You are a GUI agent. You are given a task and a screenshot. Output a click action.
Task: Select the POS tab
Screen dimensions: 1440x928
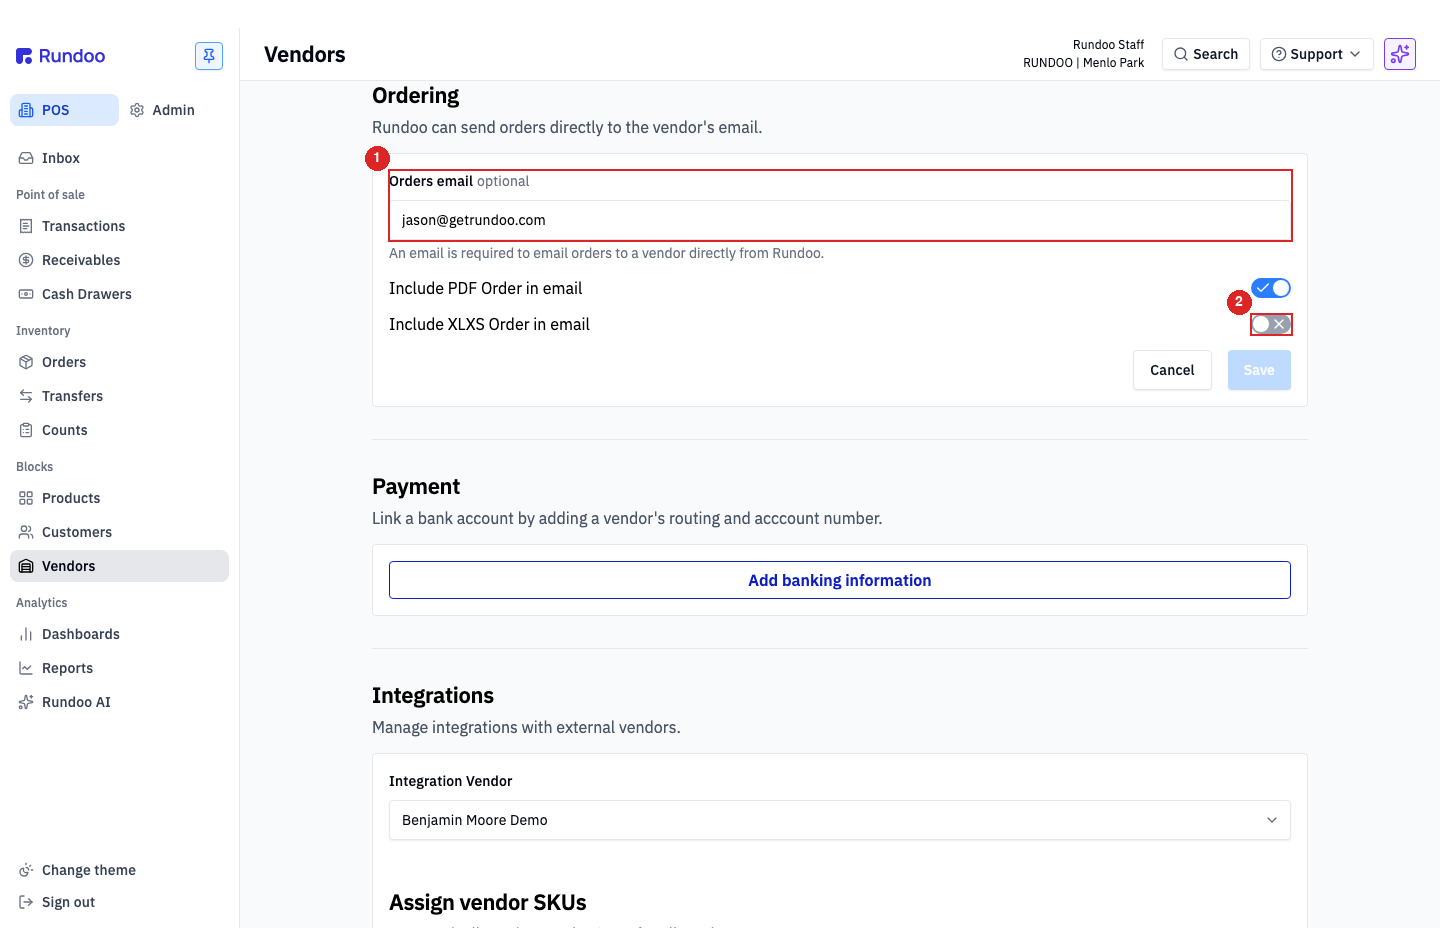(64, 110)
